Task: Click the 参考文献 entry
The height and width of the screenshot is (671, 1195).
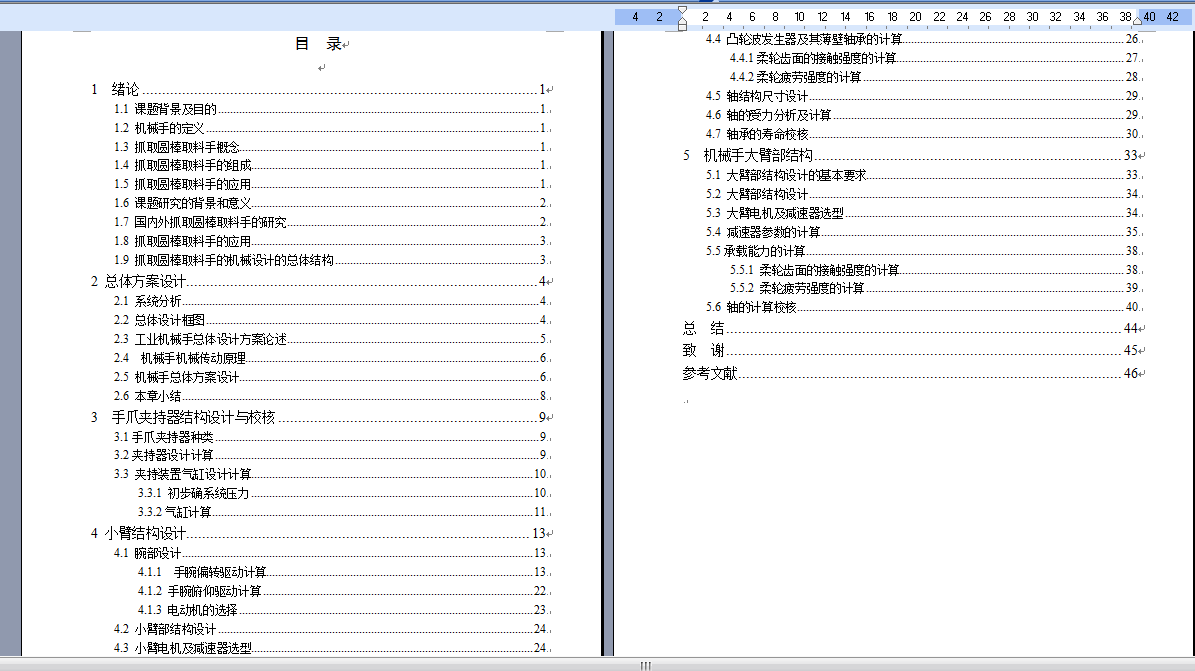Action: [x=911, y=374]
